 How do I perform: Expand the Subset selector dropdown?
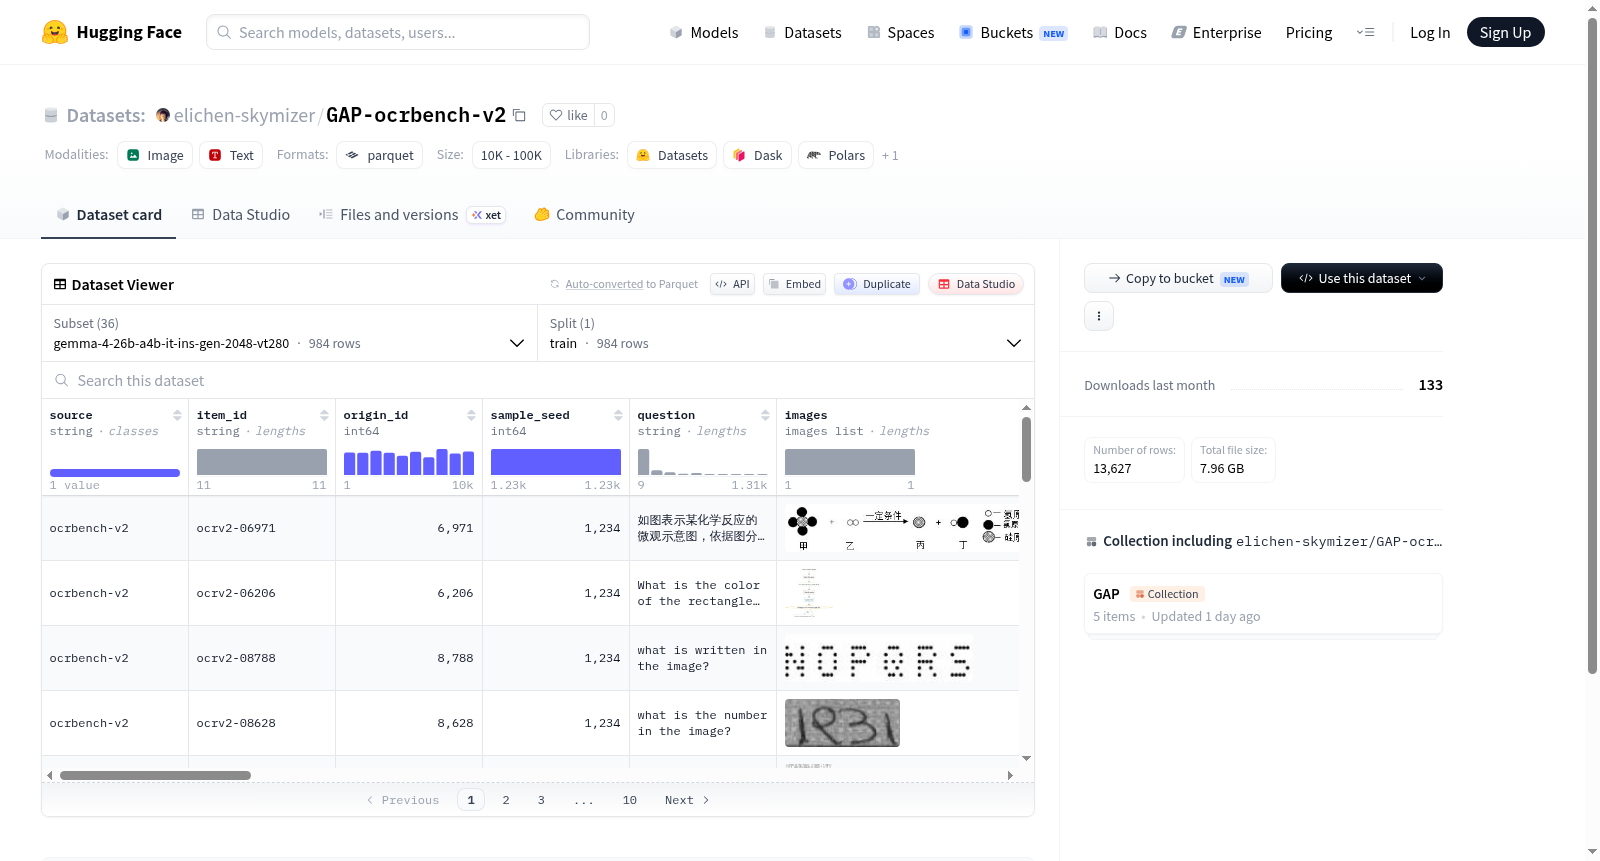[x=289, y=333]
